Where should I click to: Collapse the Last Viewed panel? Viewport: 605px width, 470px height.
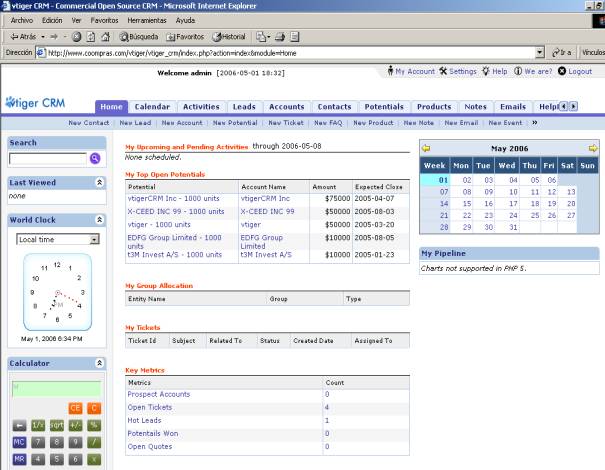99,183
